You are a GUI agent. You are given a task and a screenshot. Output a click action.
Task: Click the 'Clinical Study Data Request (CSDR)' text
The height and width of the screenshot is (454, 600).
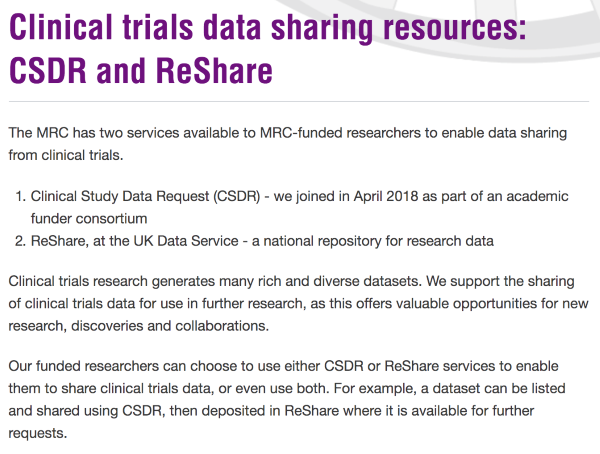(x=145, y=196)
